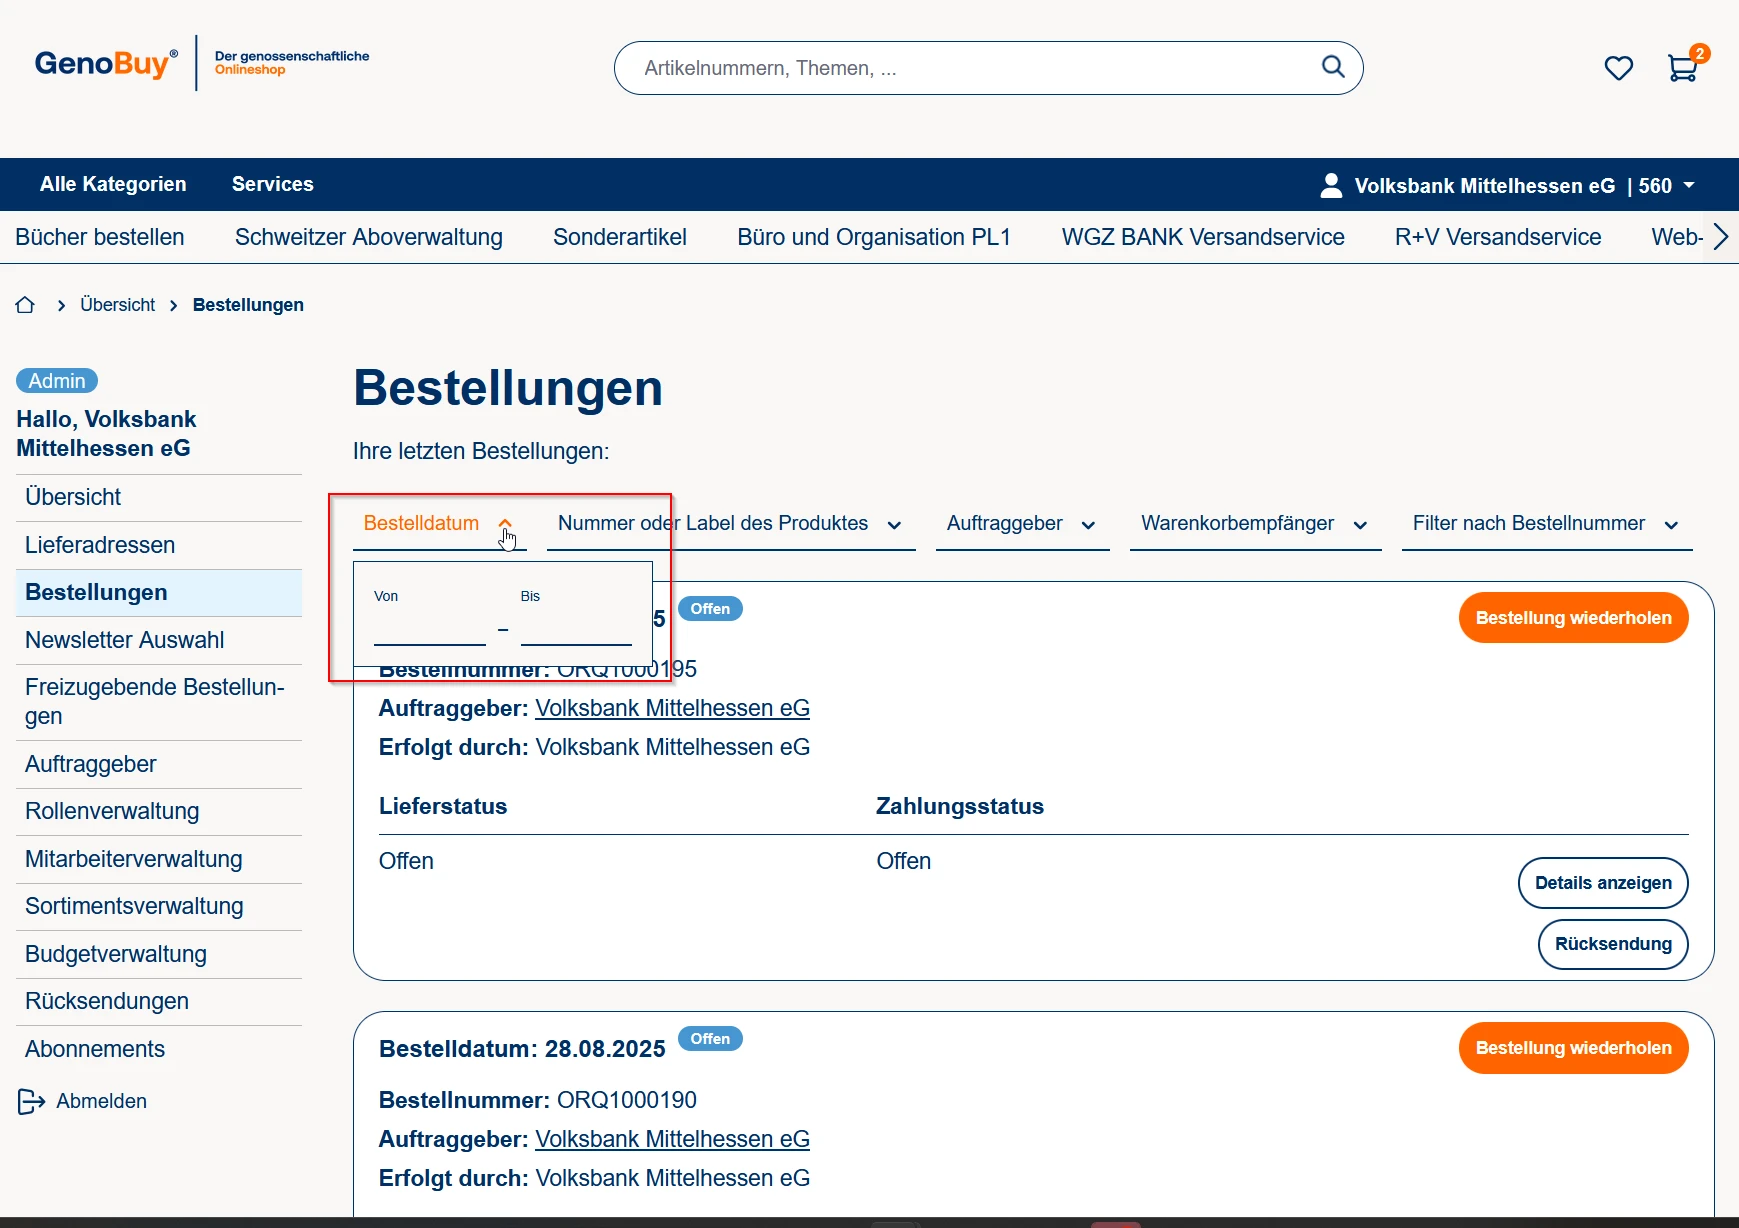Click the search magnifier icon
1739x1228 pixels.
1332,67
